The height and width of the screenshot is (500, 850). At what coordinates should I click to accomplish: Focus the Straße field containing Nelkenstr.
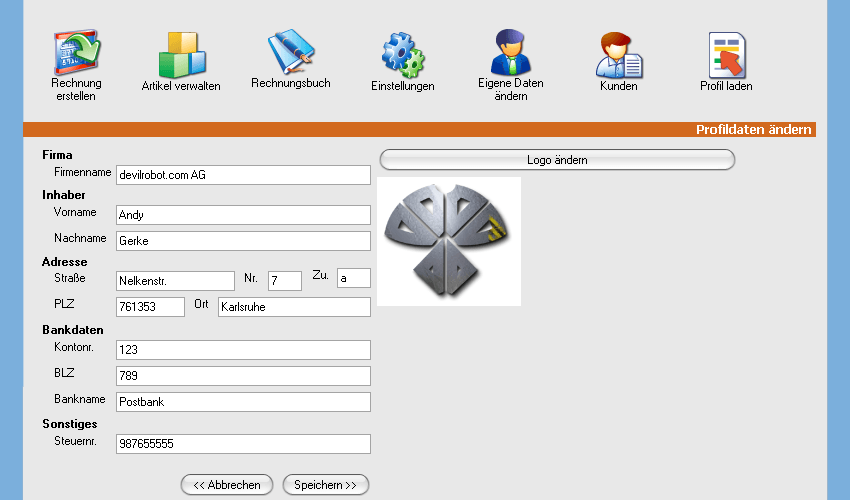tap(175, 281)
